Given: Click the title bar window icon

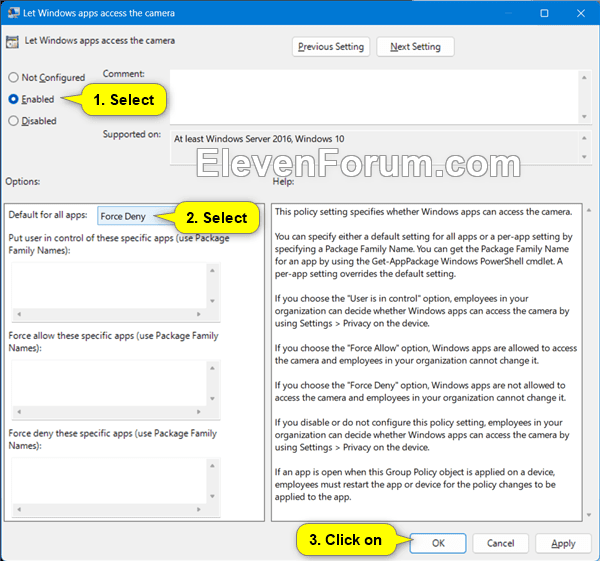Looking at the screenshot, I should click(13, 13).
